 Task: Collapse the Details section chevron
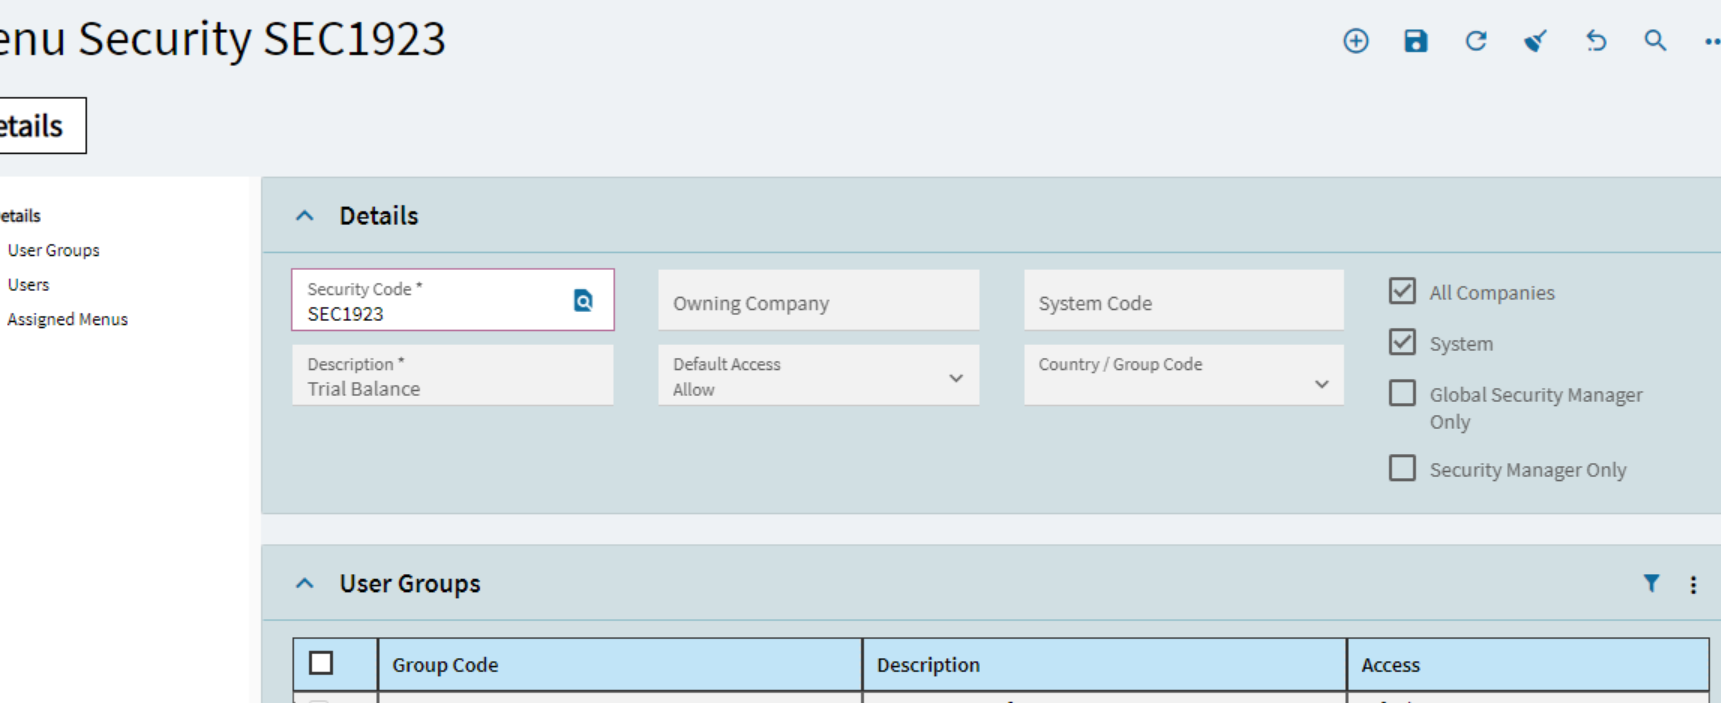tap(305, 216)
